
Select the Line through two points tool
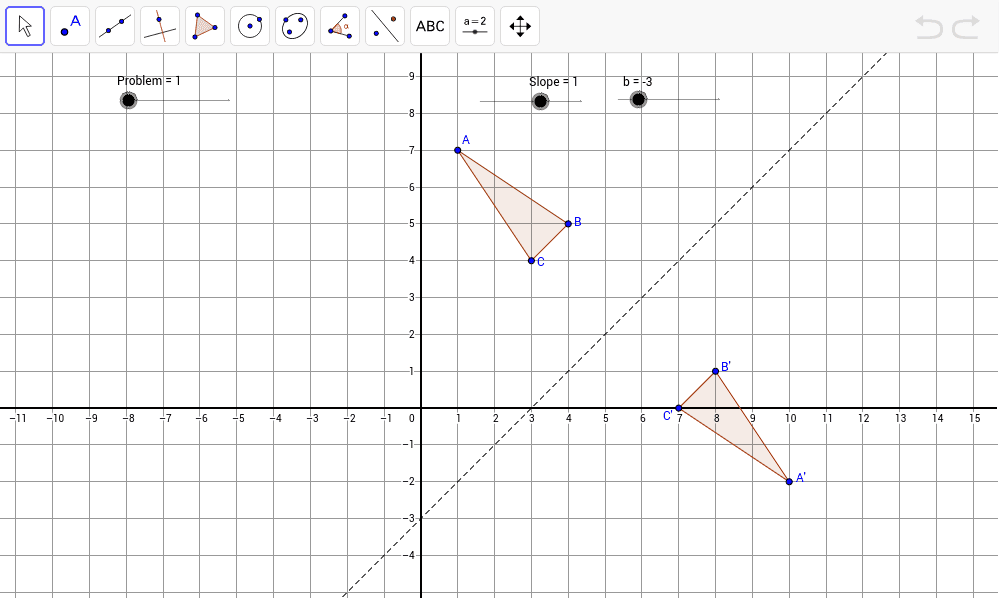tap(114, 25)
